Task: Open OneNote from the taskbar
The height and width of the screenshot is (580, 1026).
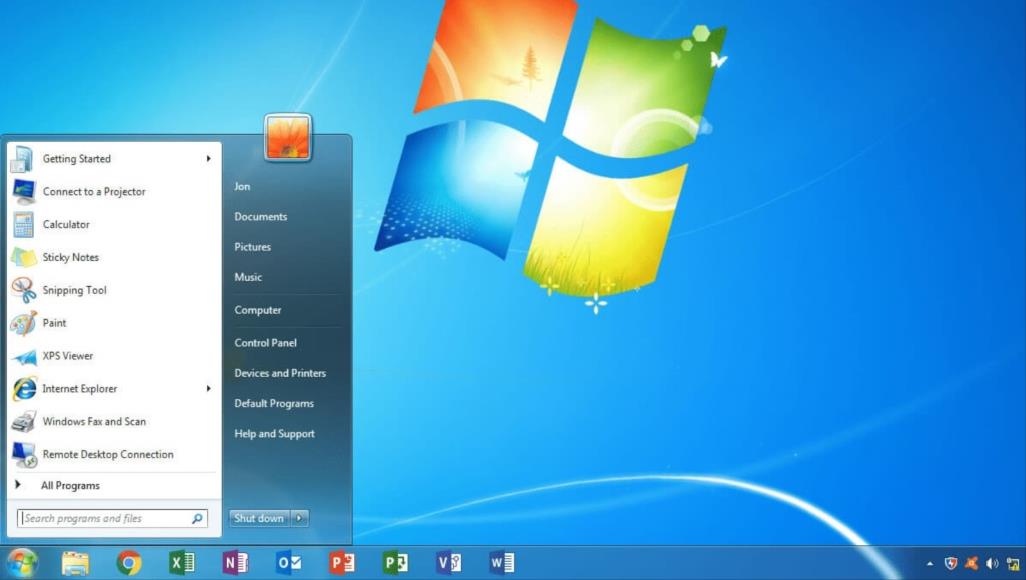Action: tap(235, 563)
